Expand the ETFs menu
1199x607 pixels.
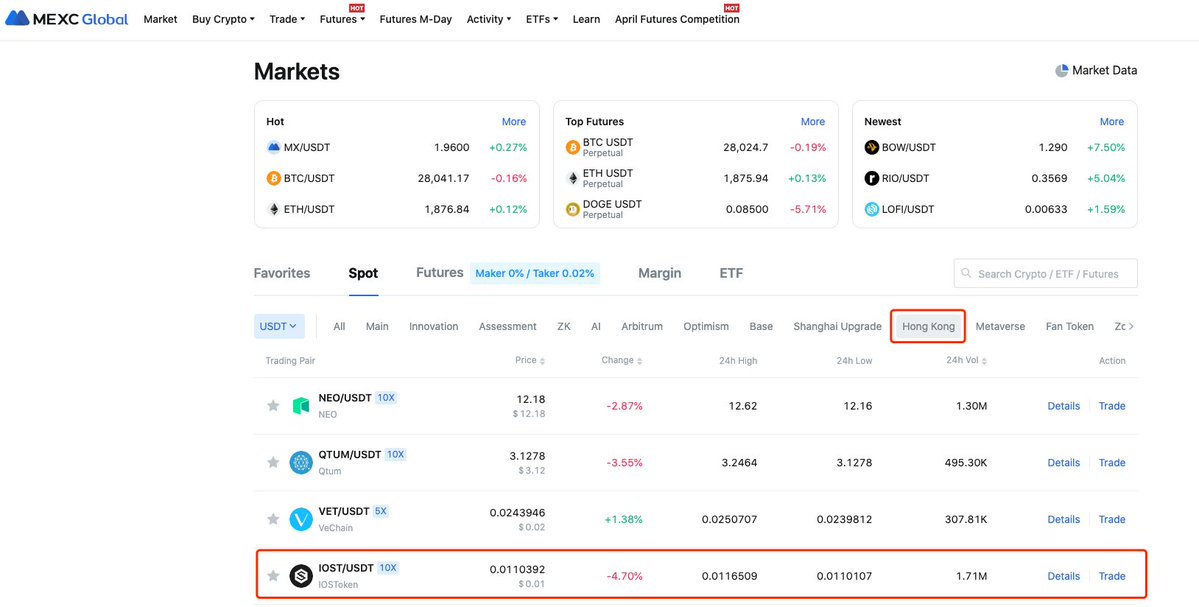[542, 19]
